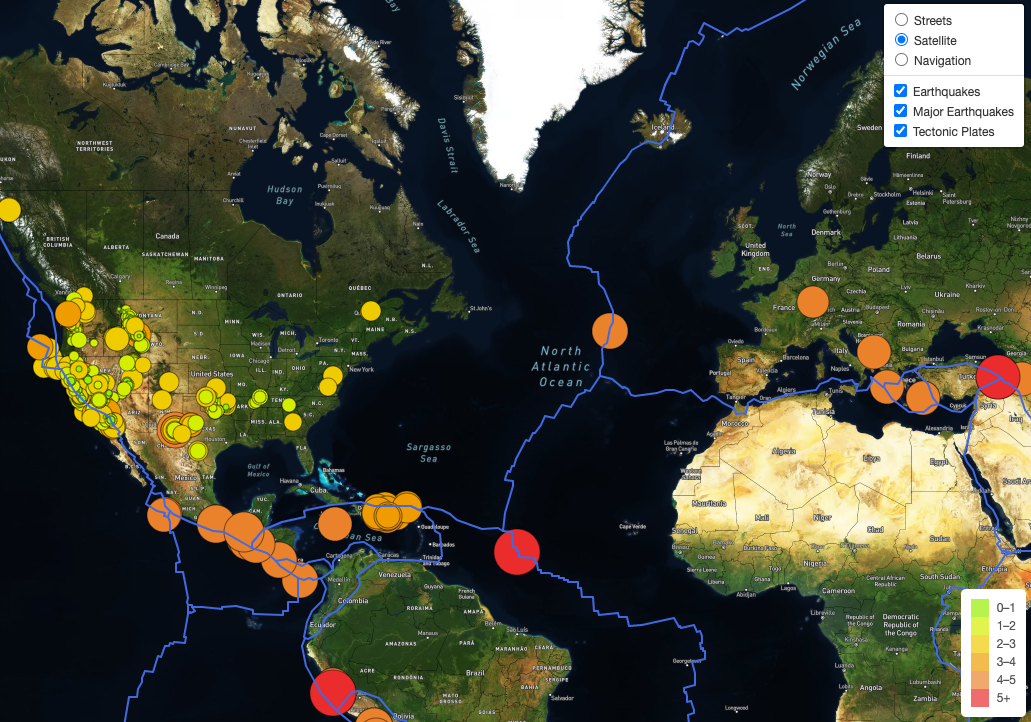Click the 'North Atlantic Ocean' map label
The image size is (1031, 722).
click(x=561, y=366)
